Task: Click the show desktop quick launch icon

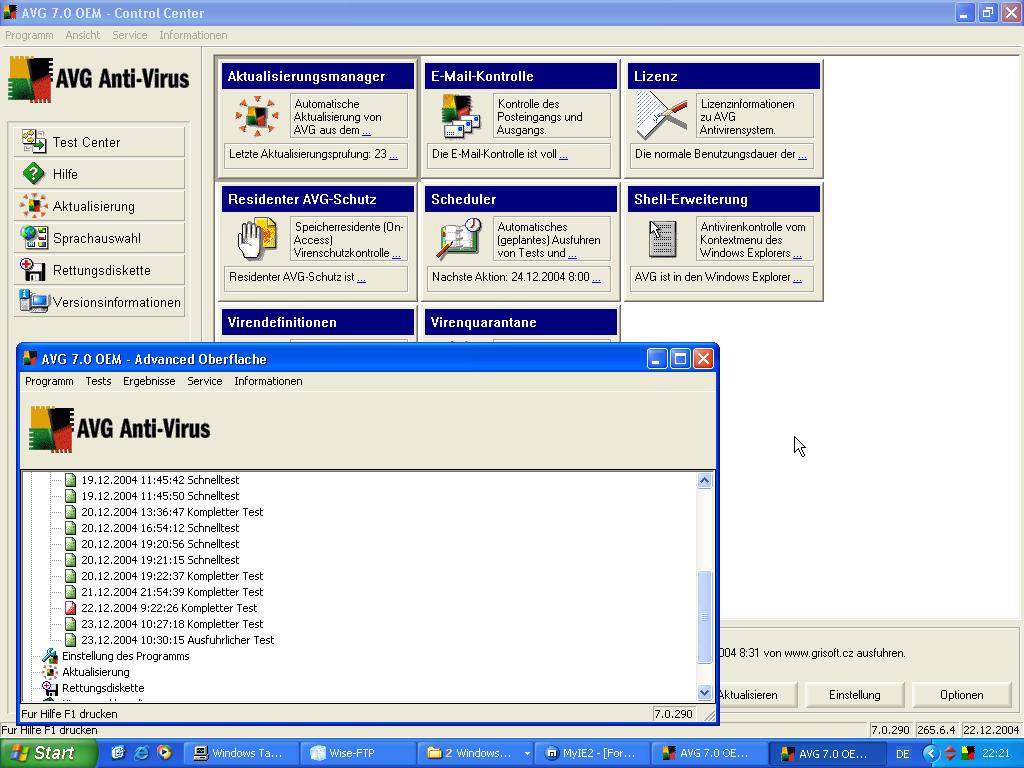Action: [118, 753]
